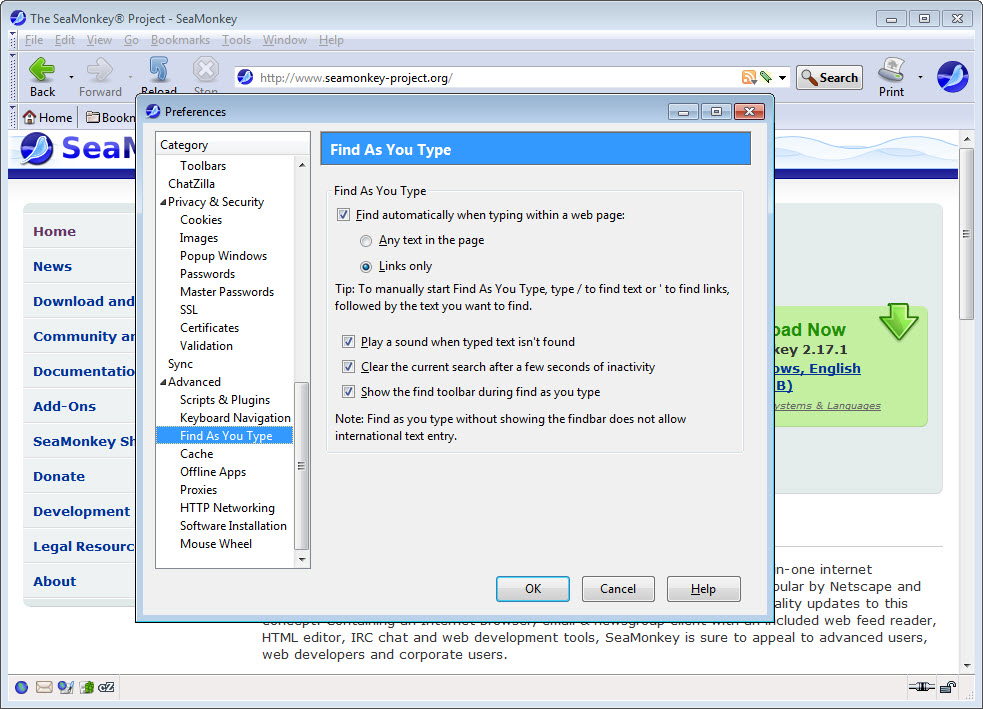Click the orange RSS feed icon in address bar
Image resolution: width=983 pixels, height=709 pixels.
tap(749, 77)
